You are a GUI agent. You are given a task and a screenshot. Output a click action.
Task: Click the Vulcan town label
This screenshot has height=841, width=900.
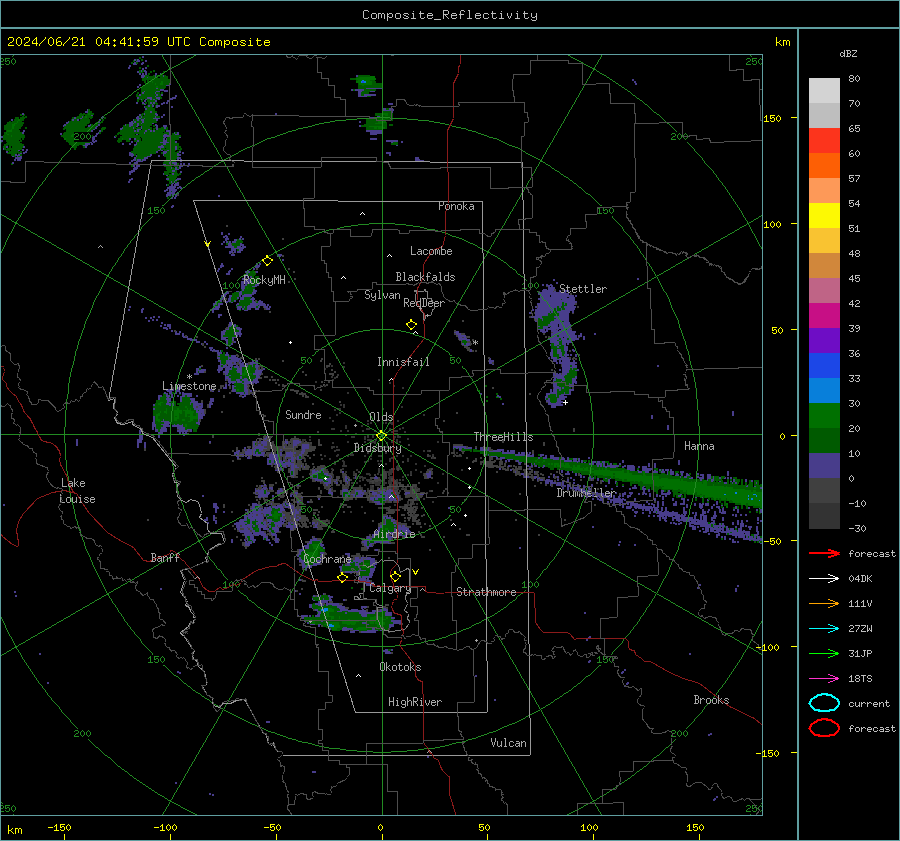pos(508,743)
